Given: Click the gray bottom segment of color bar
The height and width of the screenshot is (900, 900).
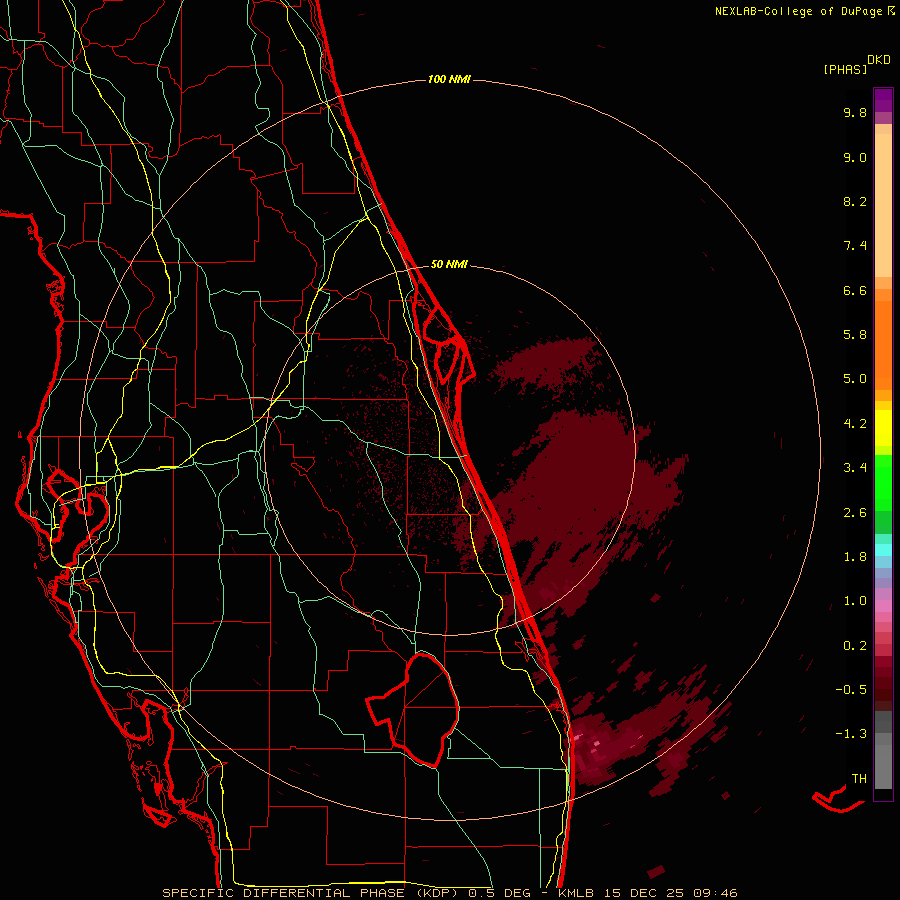Looking at the screenshot, I should coord(883,766).
